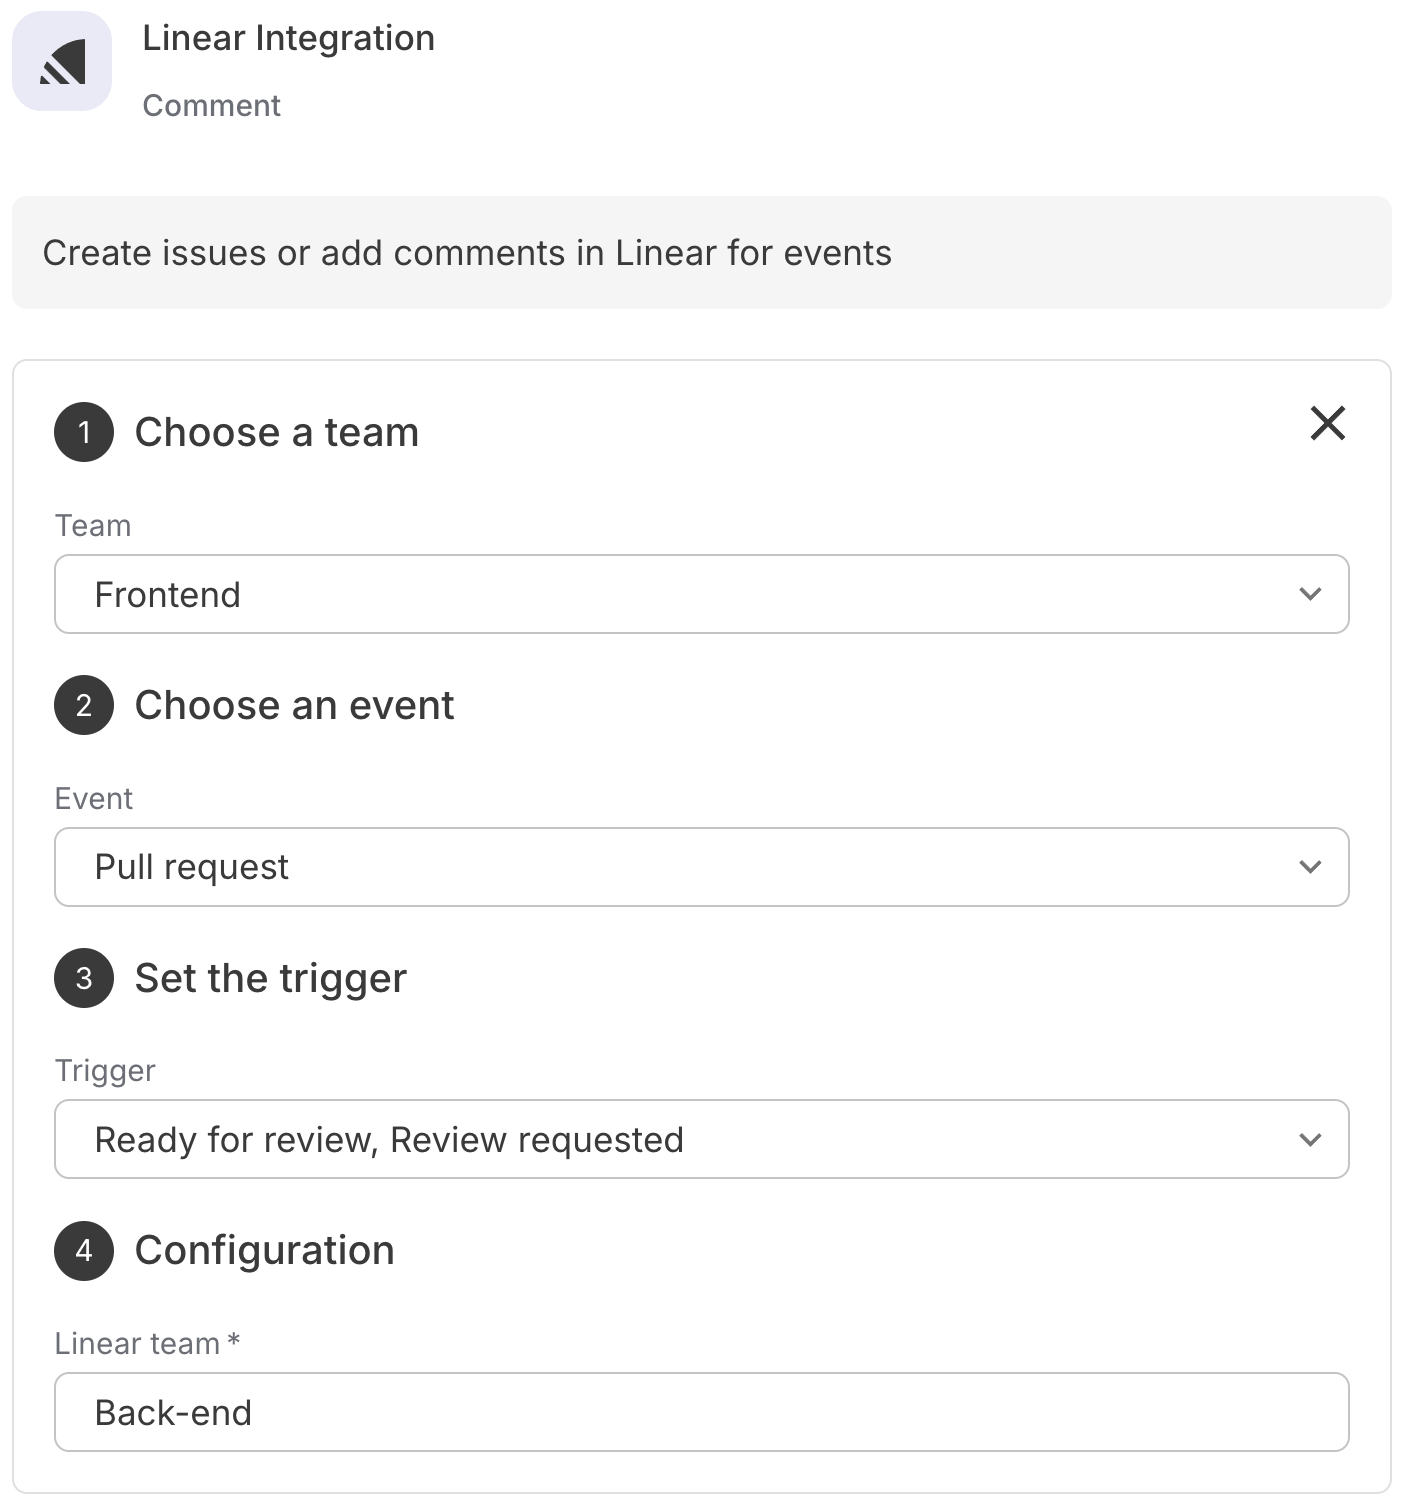Viewport: 1410px width, 1504px height.
Task: Click the step 2 number badge
Action: pyautogui.click(x=84, y=705)
